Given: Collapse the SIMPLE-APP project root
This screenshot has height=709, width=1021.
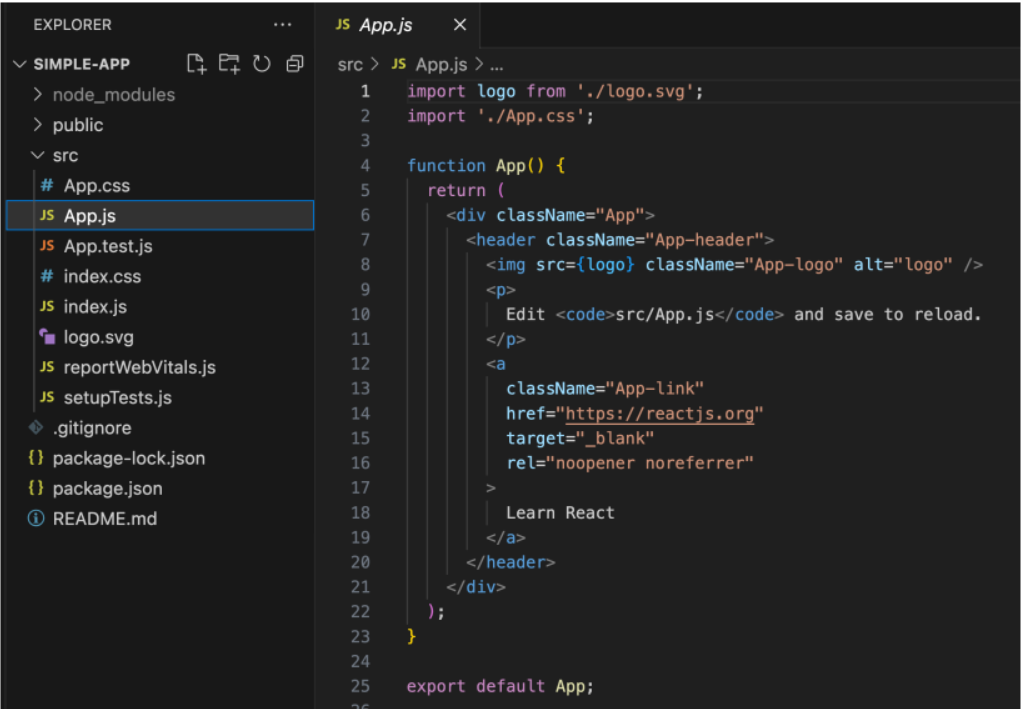Looking at the screenshot, I should 82,64.
